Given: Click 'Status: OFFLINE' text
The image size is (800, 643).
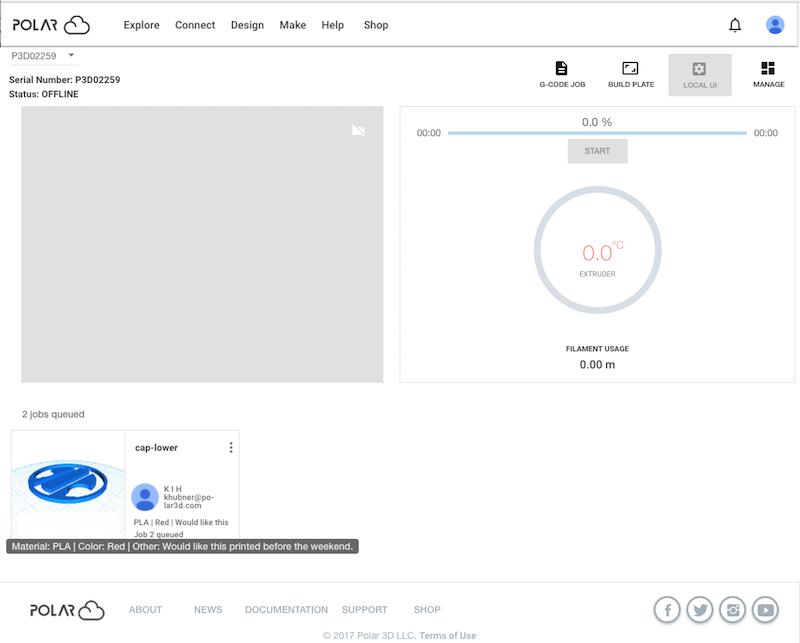Looking at the screenshot, I should pyautogui.click(x=43, y=94).
